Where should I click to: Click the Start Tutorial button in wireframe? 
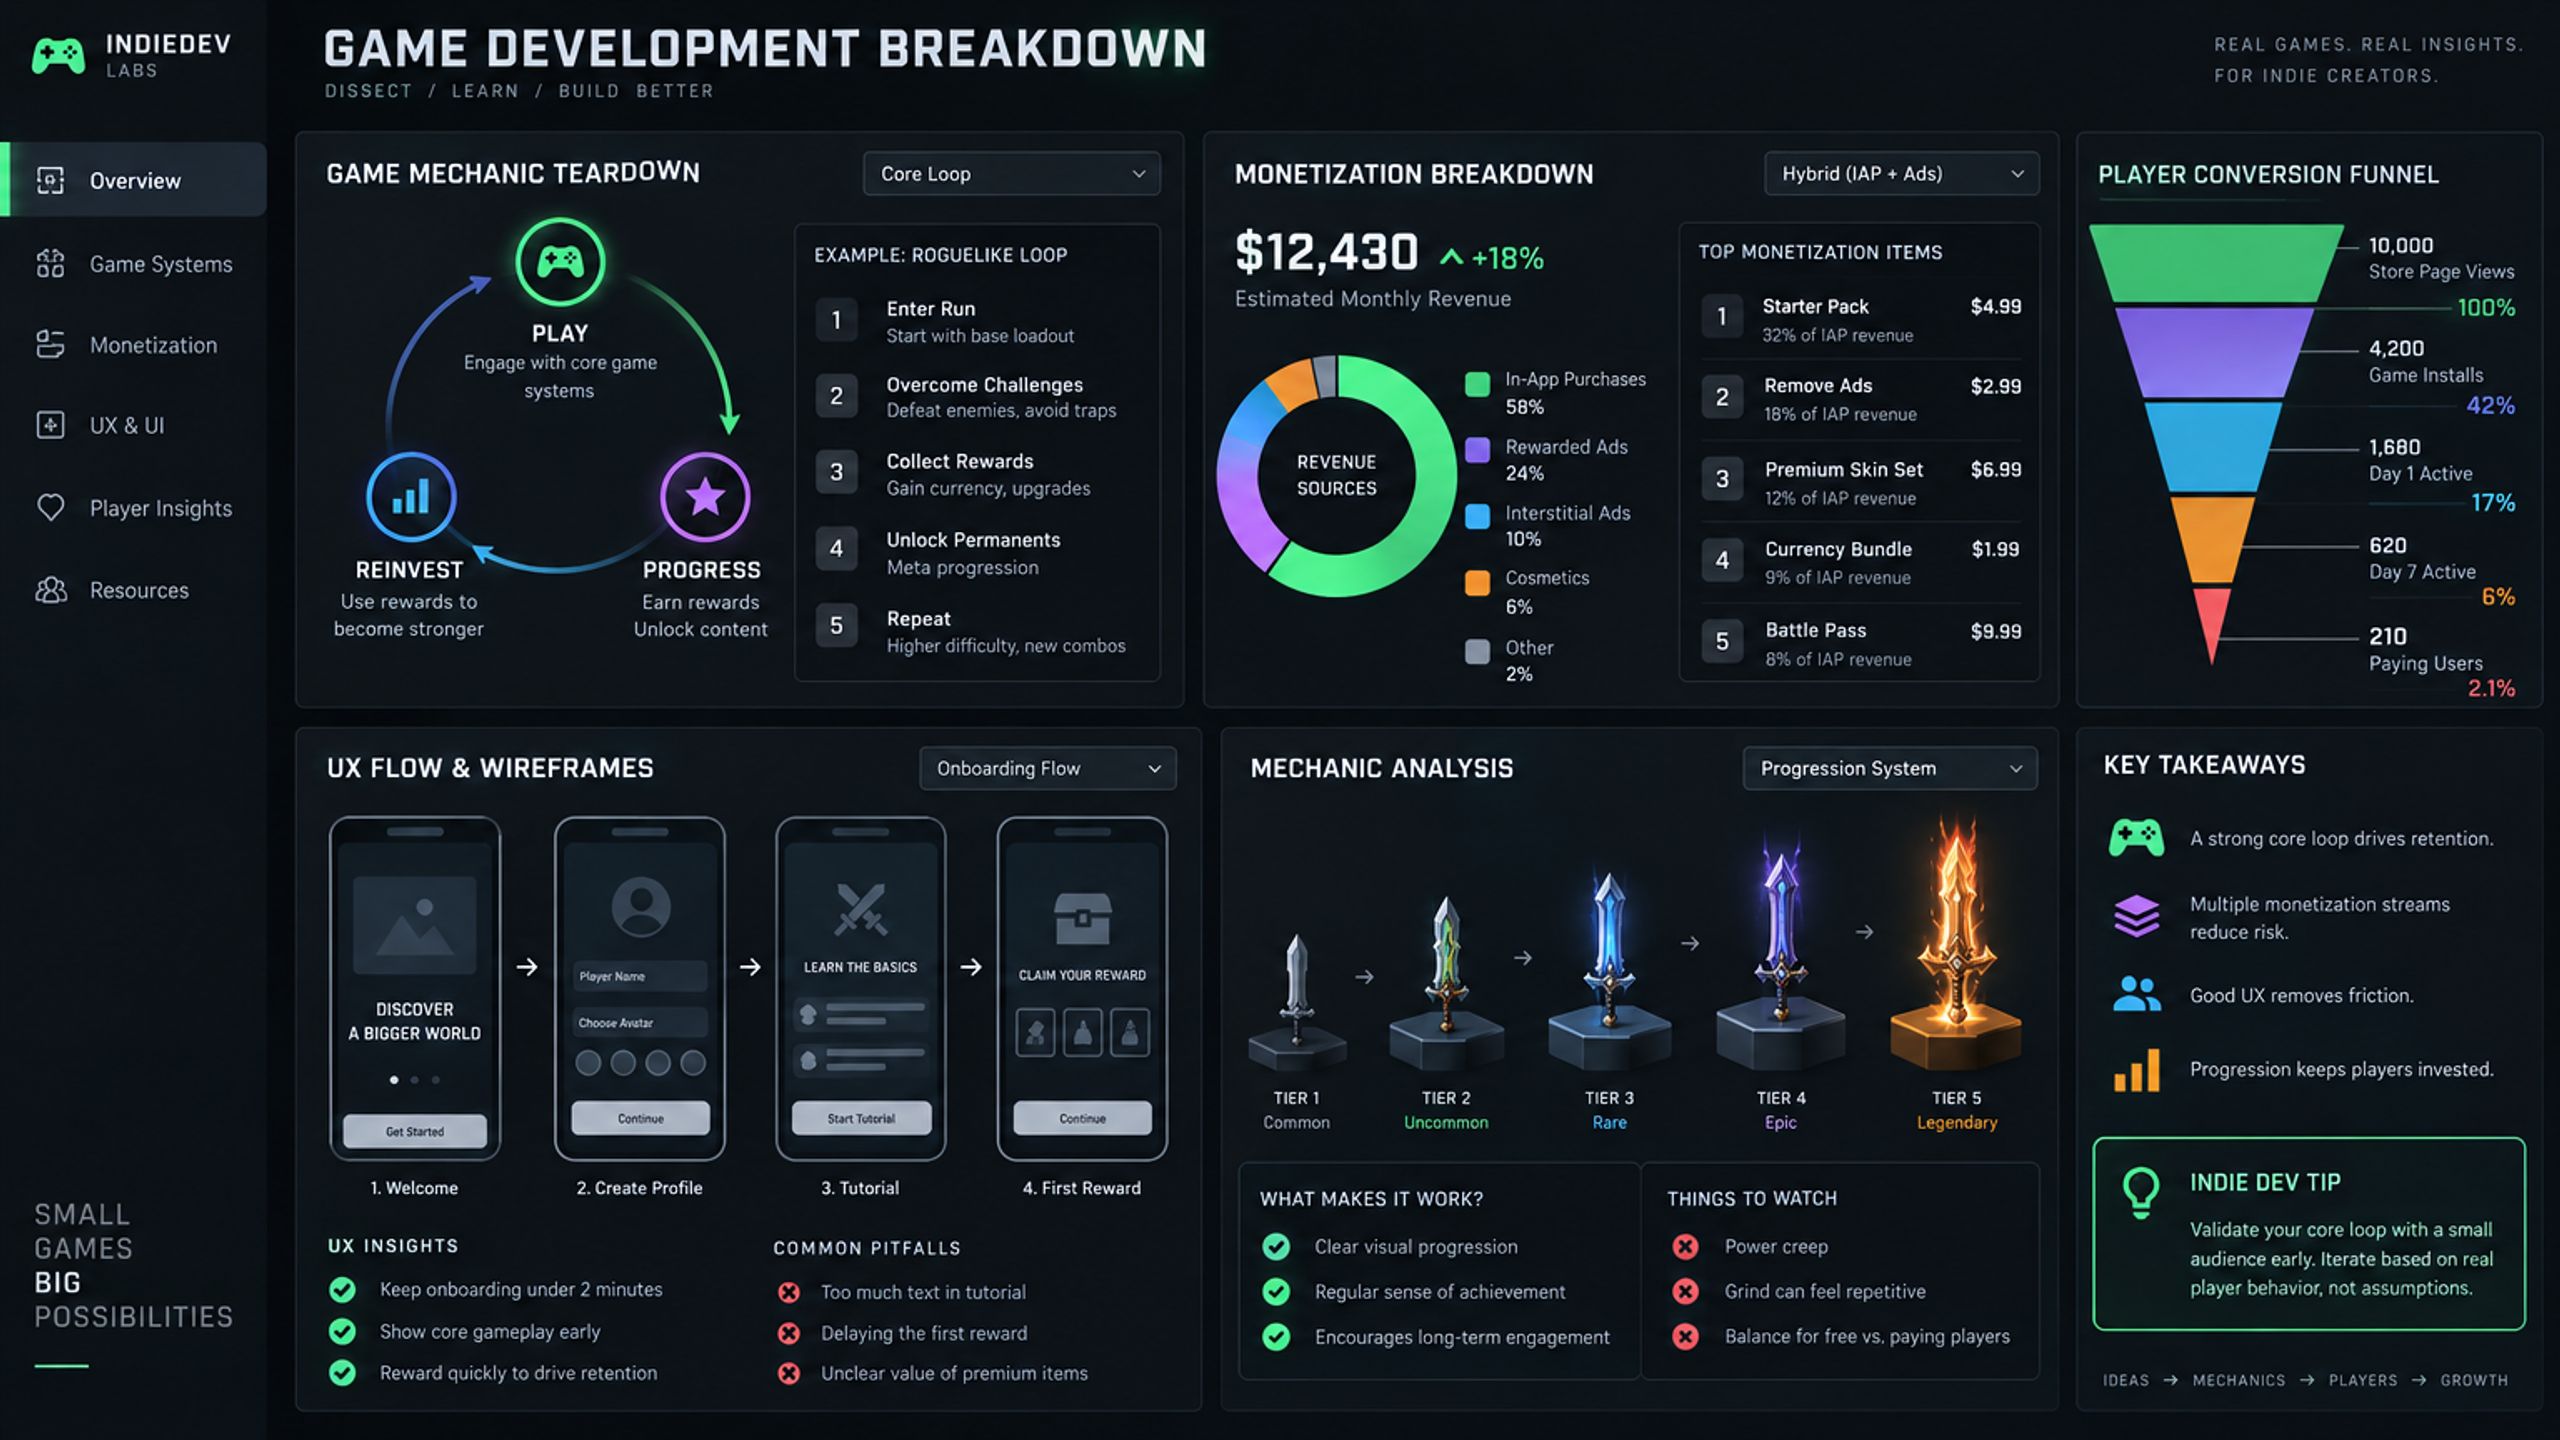861,1118
